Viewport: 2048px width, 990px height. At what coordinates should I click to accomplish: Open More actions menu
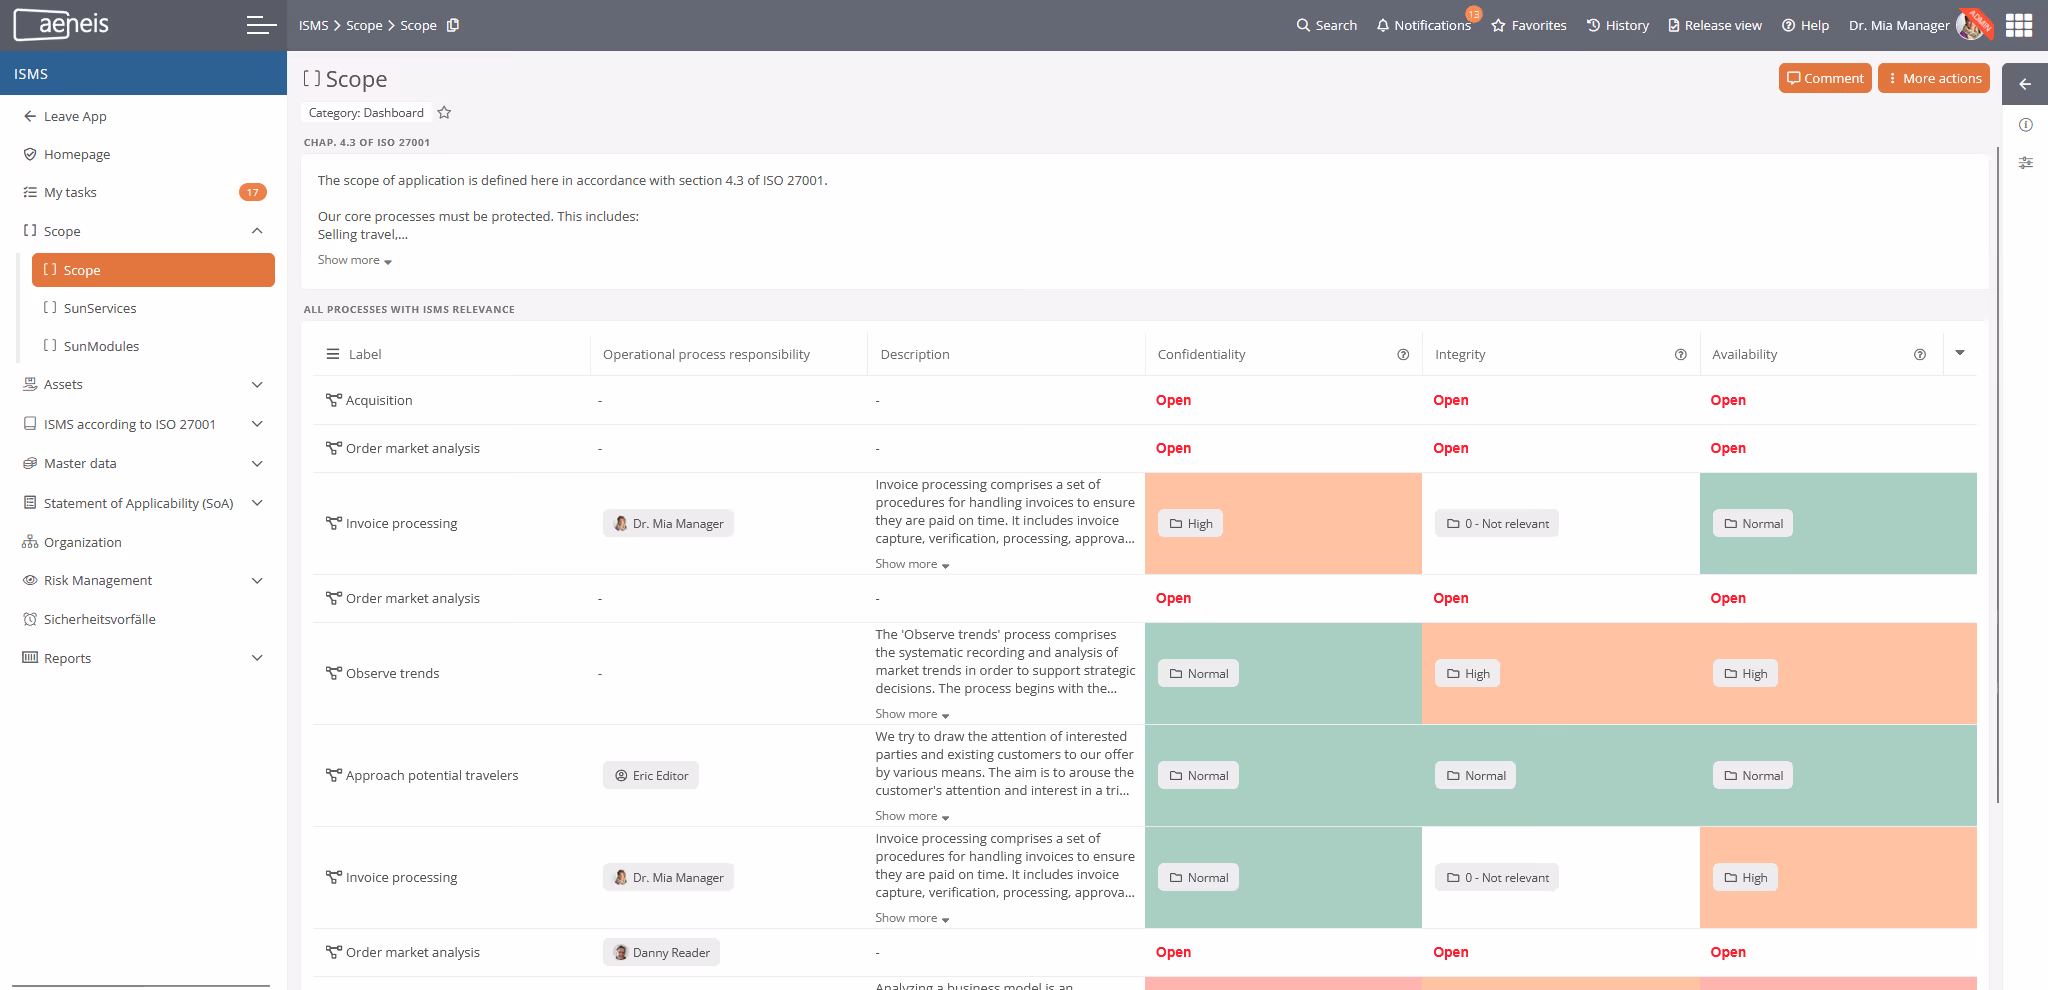pyautogui.click(x=1933, y=78)
